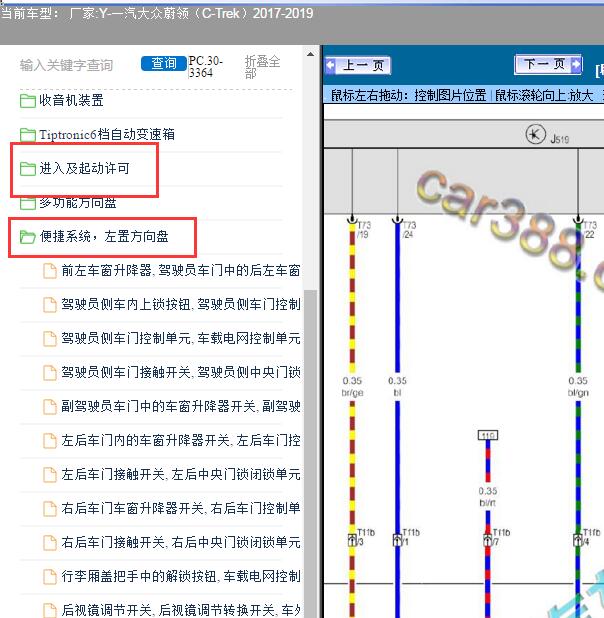This screenshot has width=604, height=618.
Task: Open document 驾驶员侧车门控制单元, 车载电网控制单元
Action: click(181, 338)
